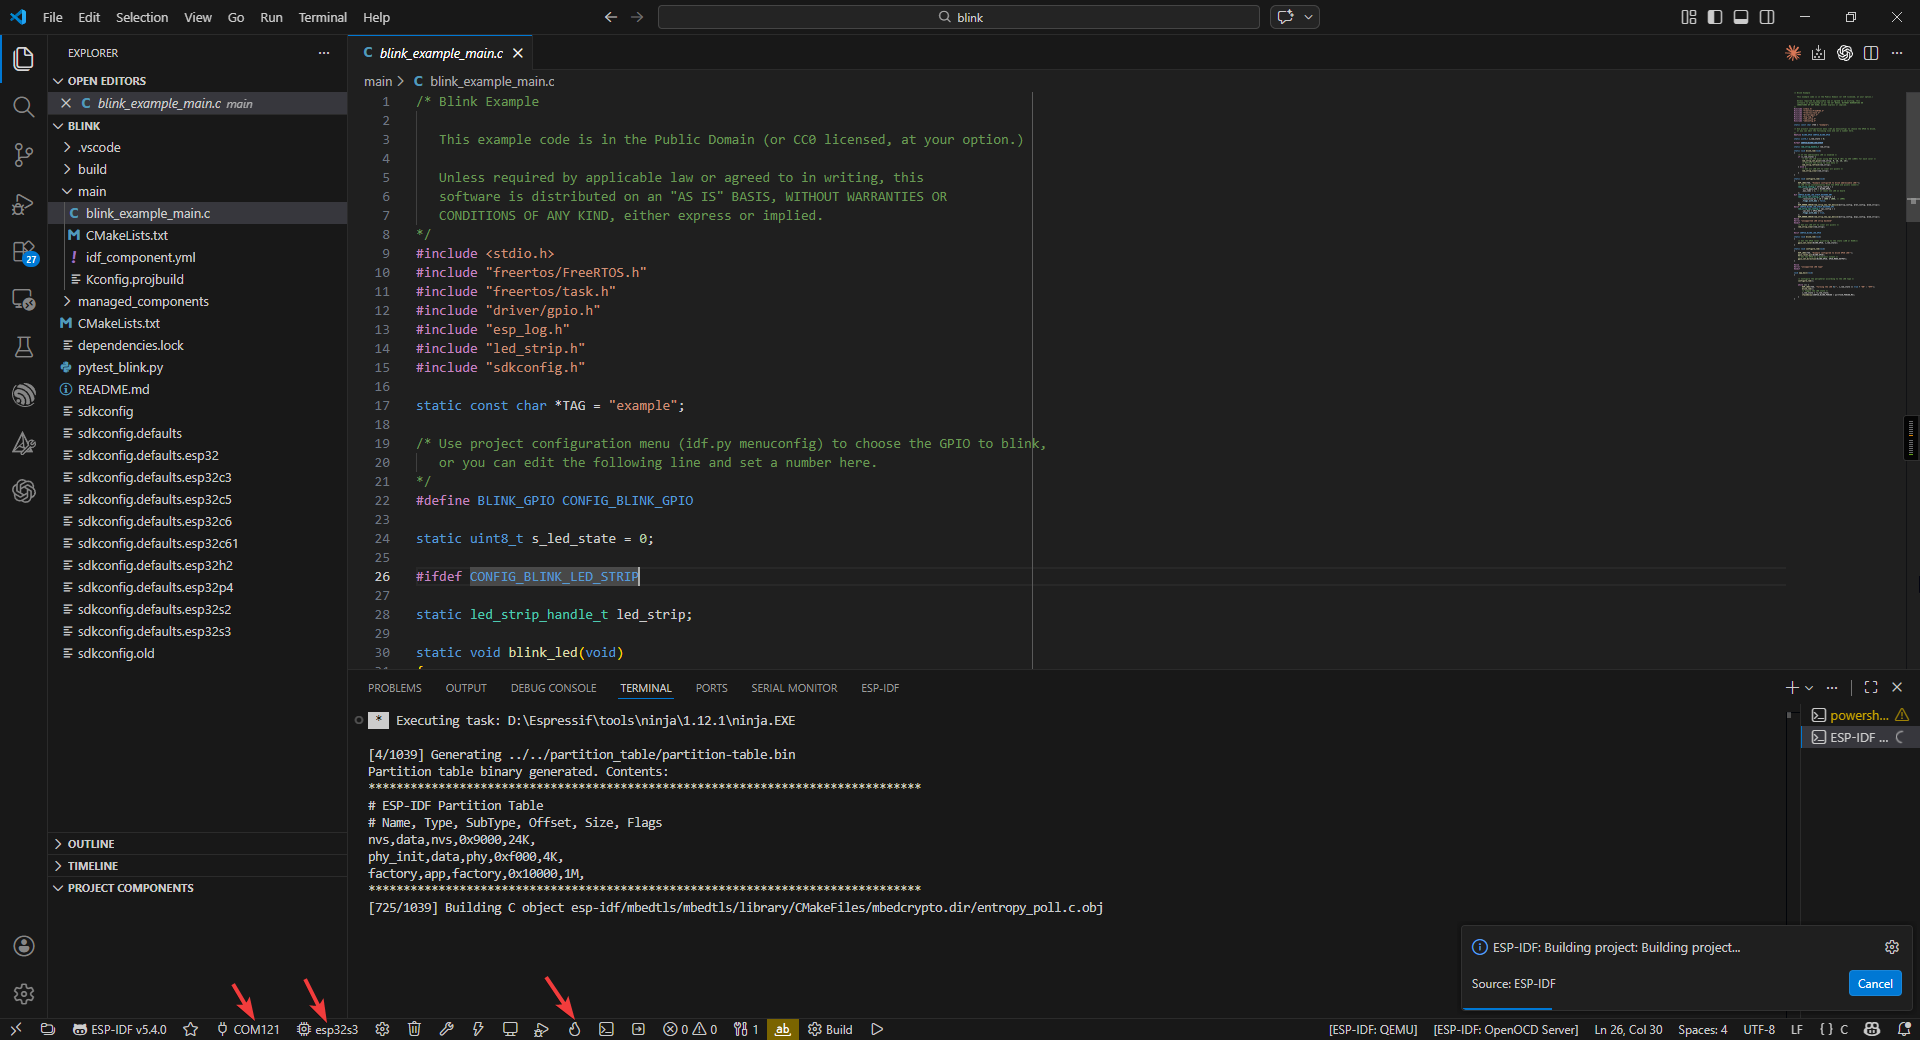
Task: Click COM121 port selector in status bar
Action: pyautogui.click(x=248, y=1029)
